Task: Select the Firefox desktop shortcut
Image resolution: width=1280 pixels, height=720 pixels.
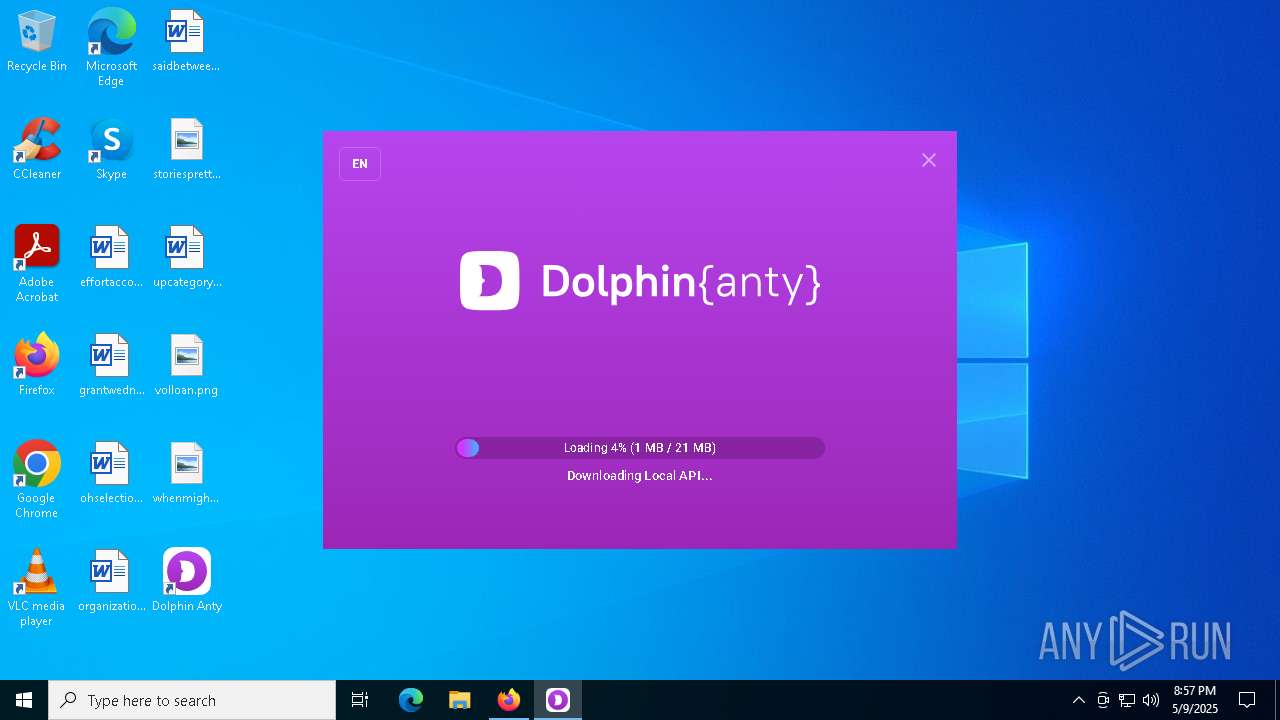Action: coord(37,366)
